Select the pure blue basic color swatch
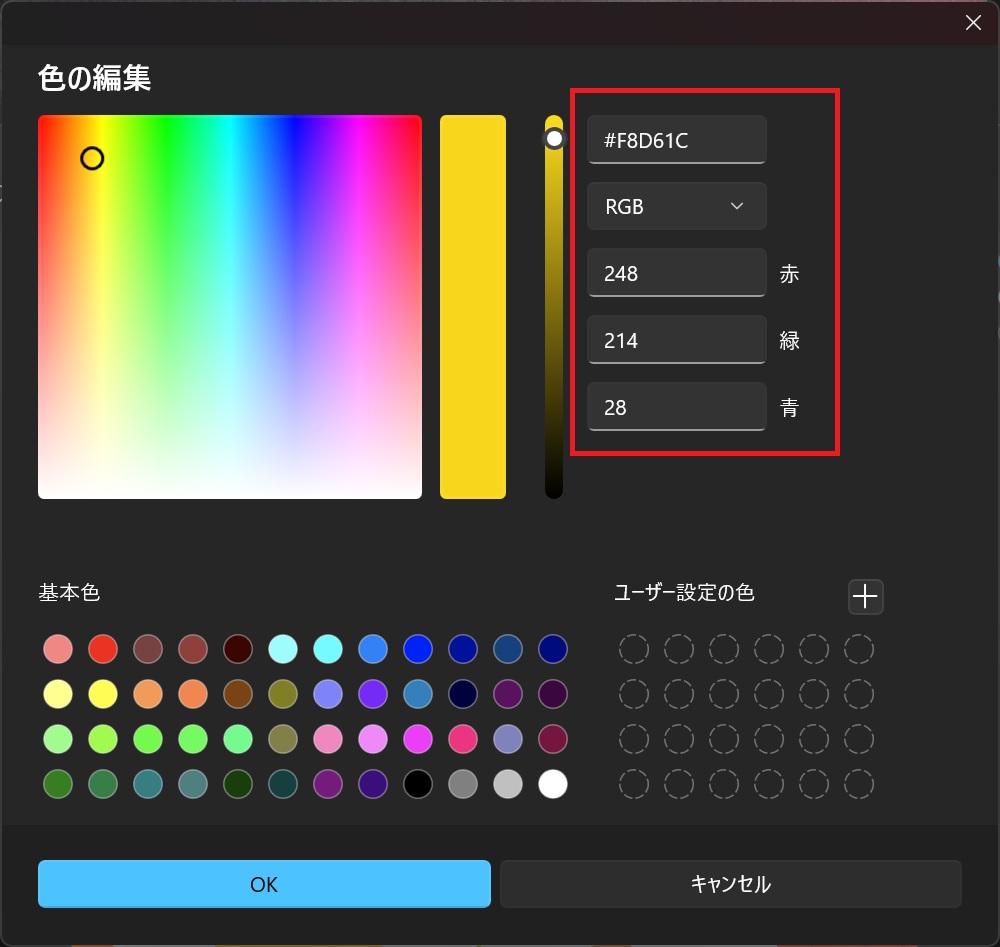 pos(418,649)
